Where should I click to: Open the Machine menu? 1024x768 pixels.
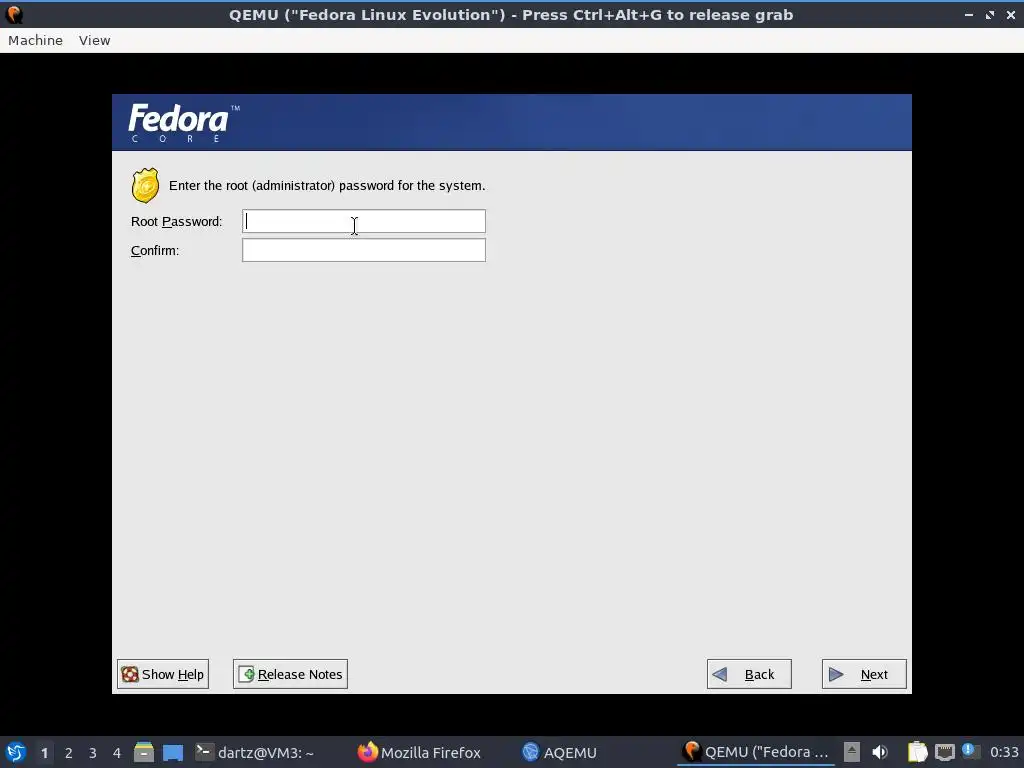pyautogui.click(x=35, y=40)
